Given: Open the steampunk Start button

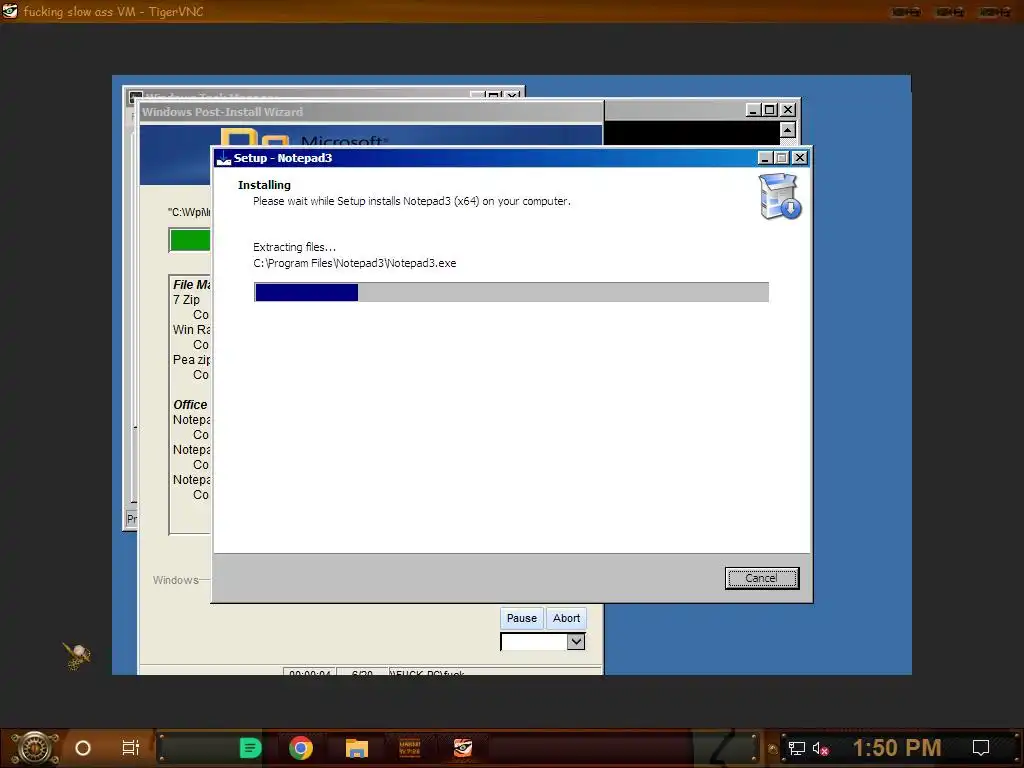Looking at the screenshot, I should pos(35,748).
